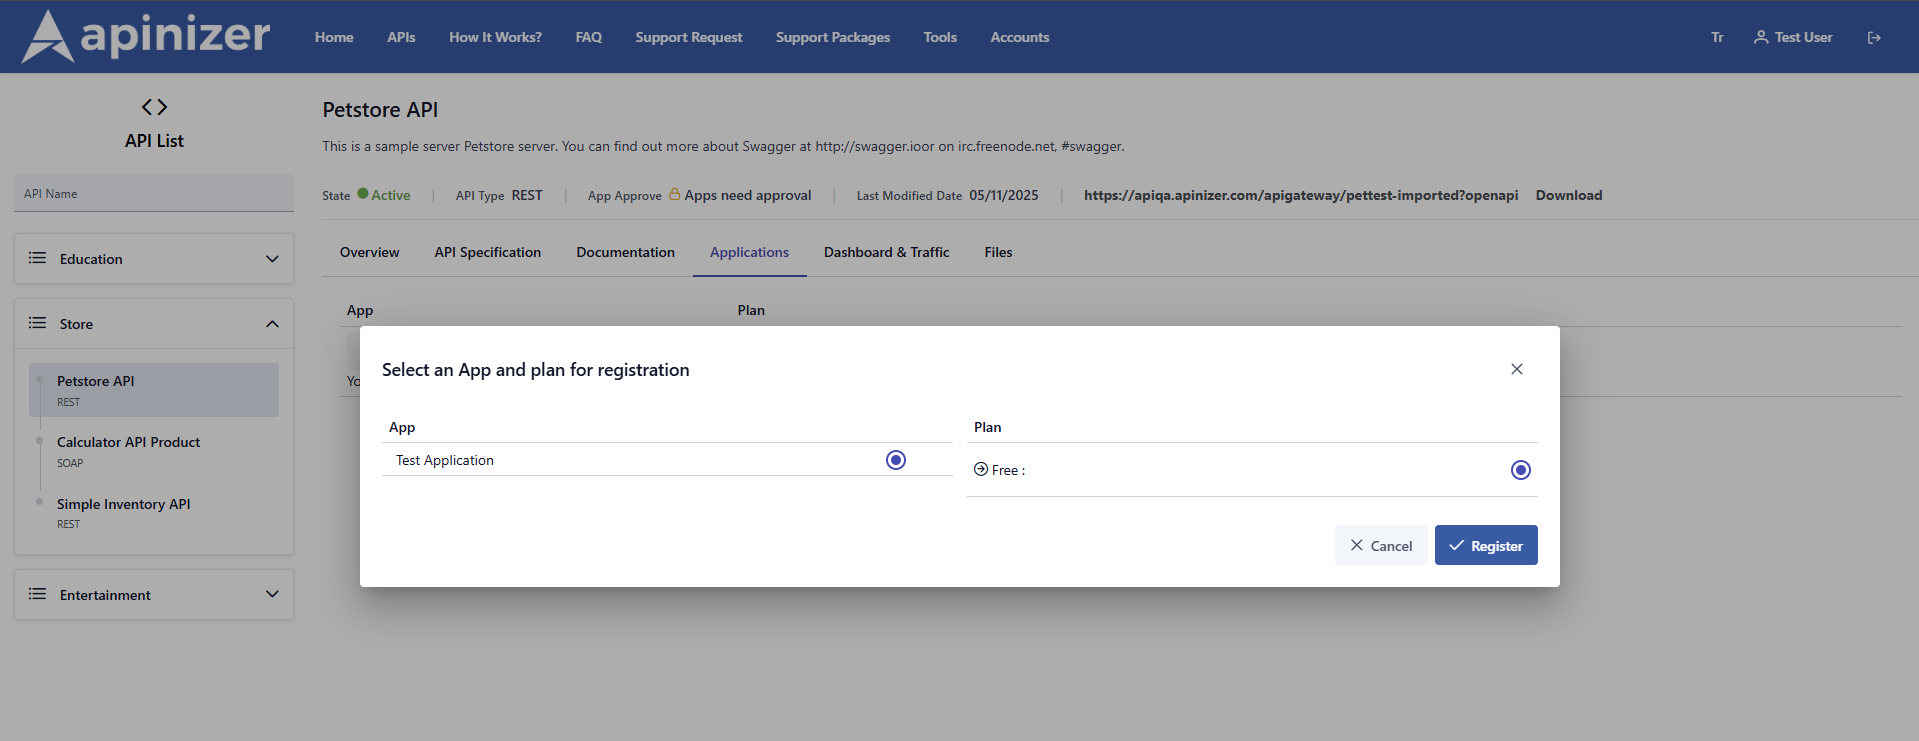Click the user profile icon

coord(1761,37)
